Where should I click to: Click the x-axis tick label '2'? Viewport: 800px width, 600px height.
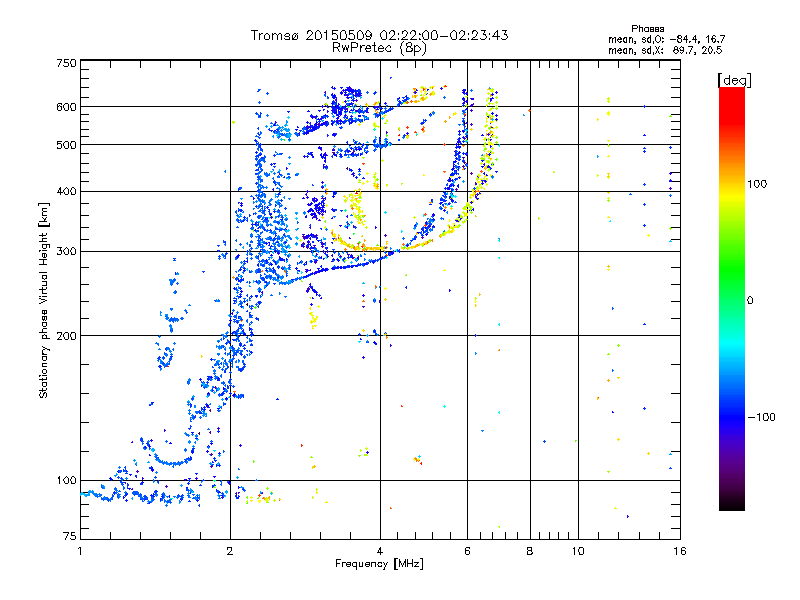230,551
